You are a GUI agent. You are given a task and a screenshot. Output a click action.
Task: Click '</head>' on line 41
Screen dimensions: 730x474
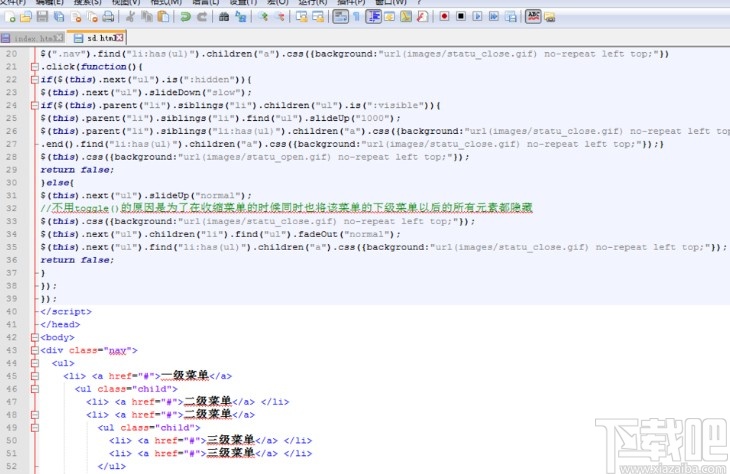pos(60,325)
